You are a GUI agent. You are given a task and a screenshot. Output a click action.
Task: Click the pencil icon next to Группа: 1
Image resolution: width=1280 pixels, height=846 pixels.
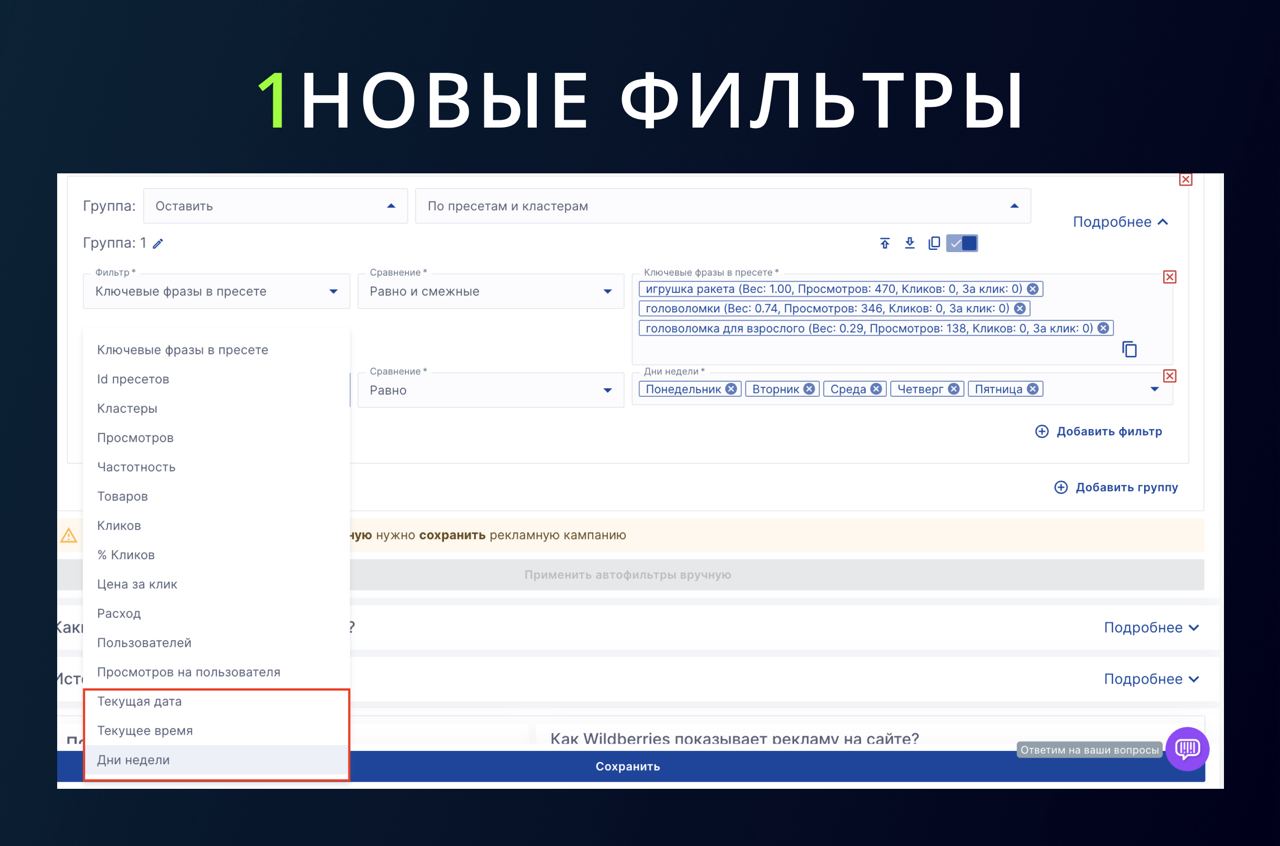tap(158, 243)
